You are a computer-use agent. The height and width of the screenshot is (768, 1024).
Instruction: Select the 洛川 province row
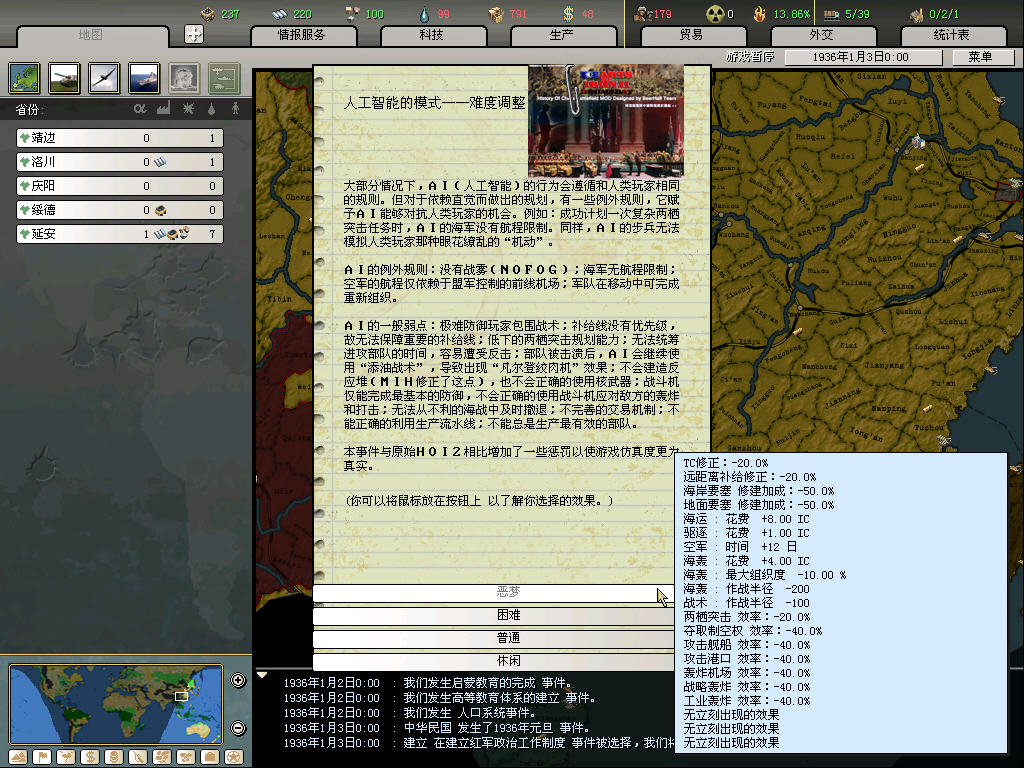(x=120, y=162)
